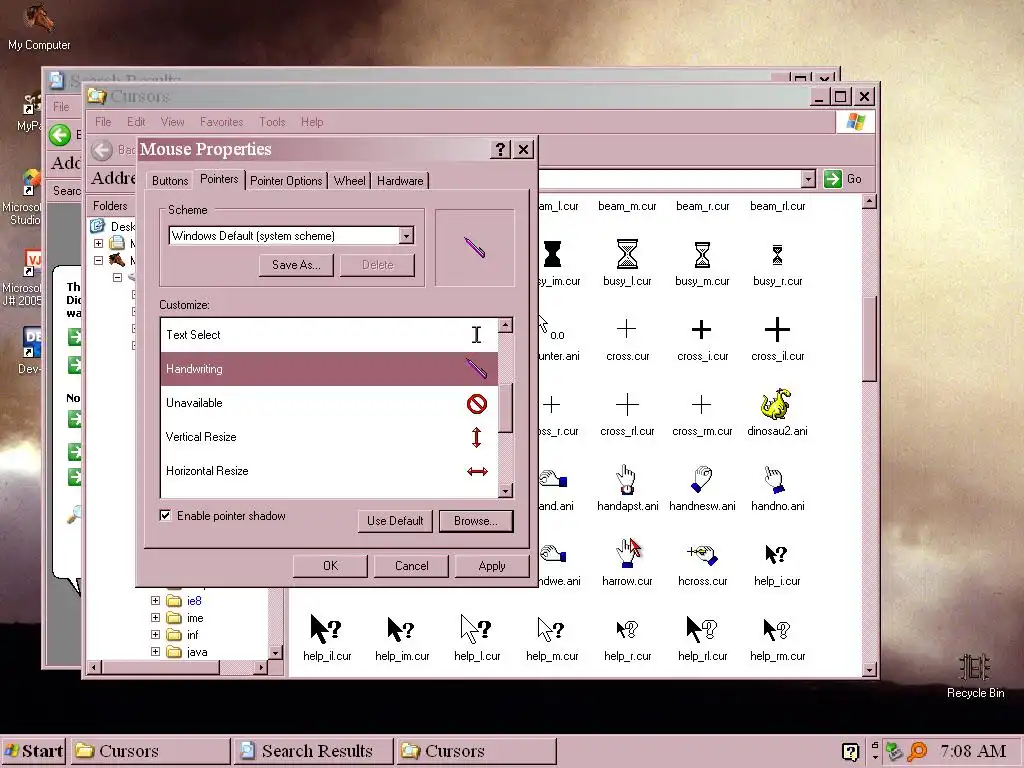Click the Use Default button

point(395,521)
